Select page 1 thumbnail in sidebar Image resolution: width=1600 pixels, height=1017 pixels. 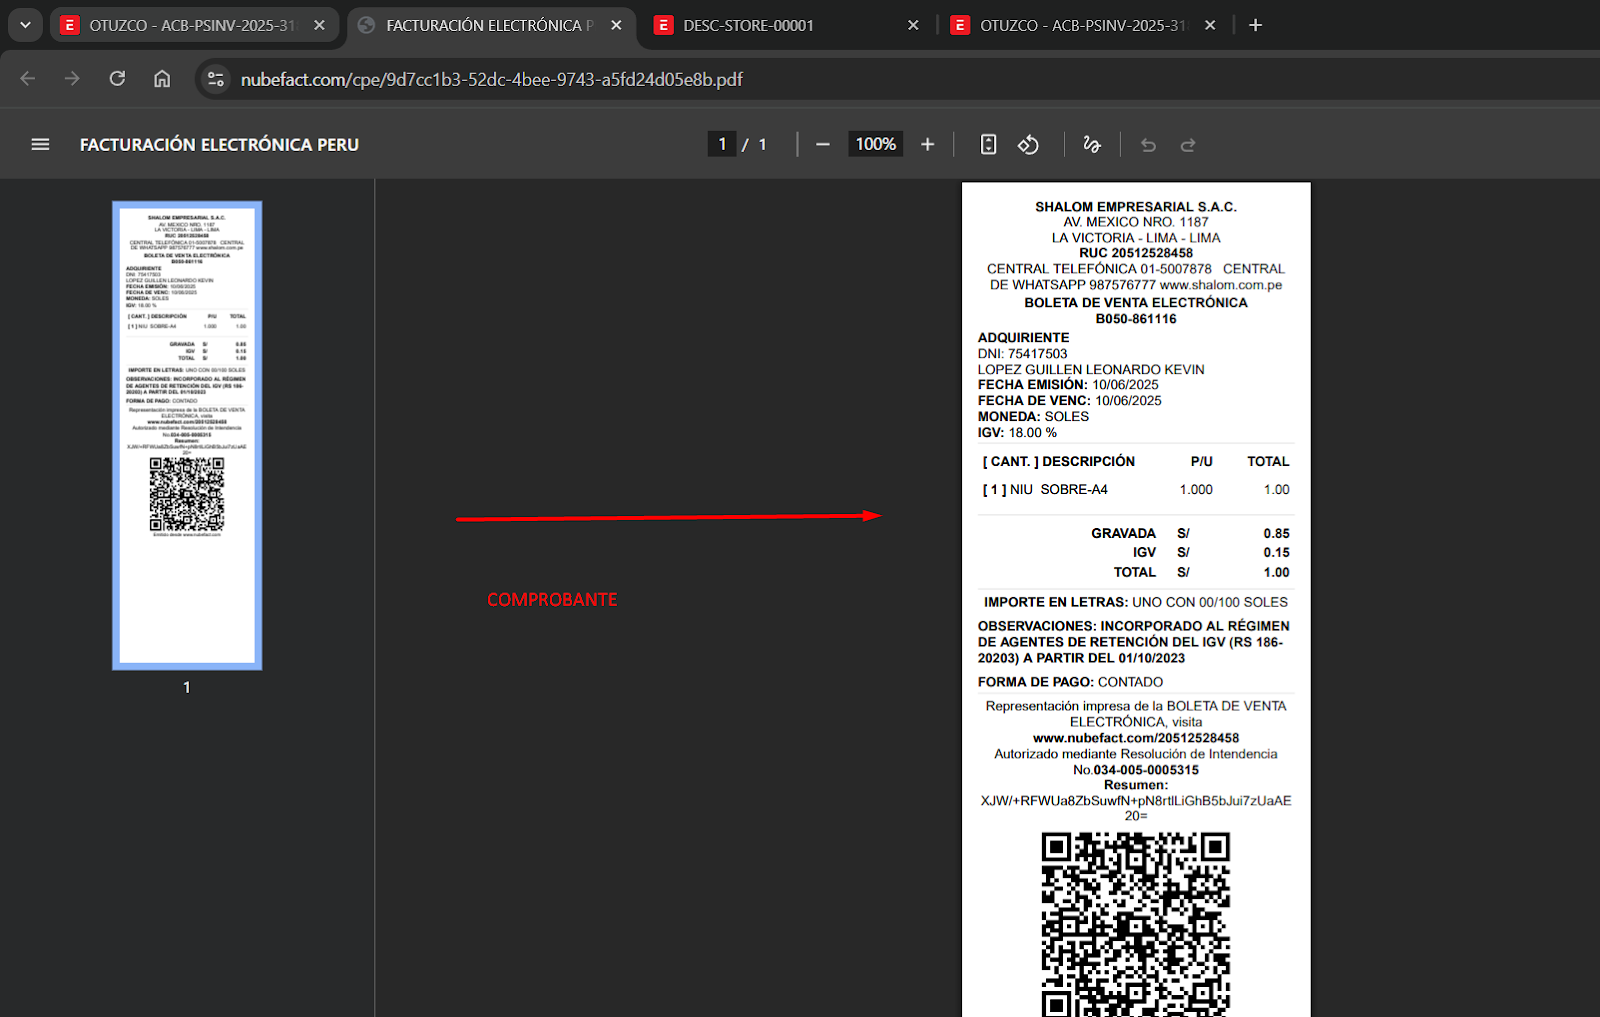[x=187, y=436]
